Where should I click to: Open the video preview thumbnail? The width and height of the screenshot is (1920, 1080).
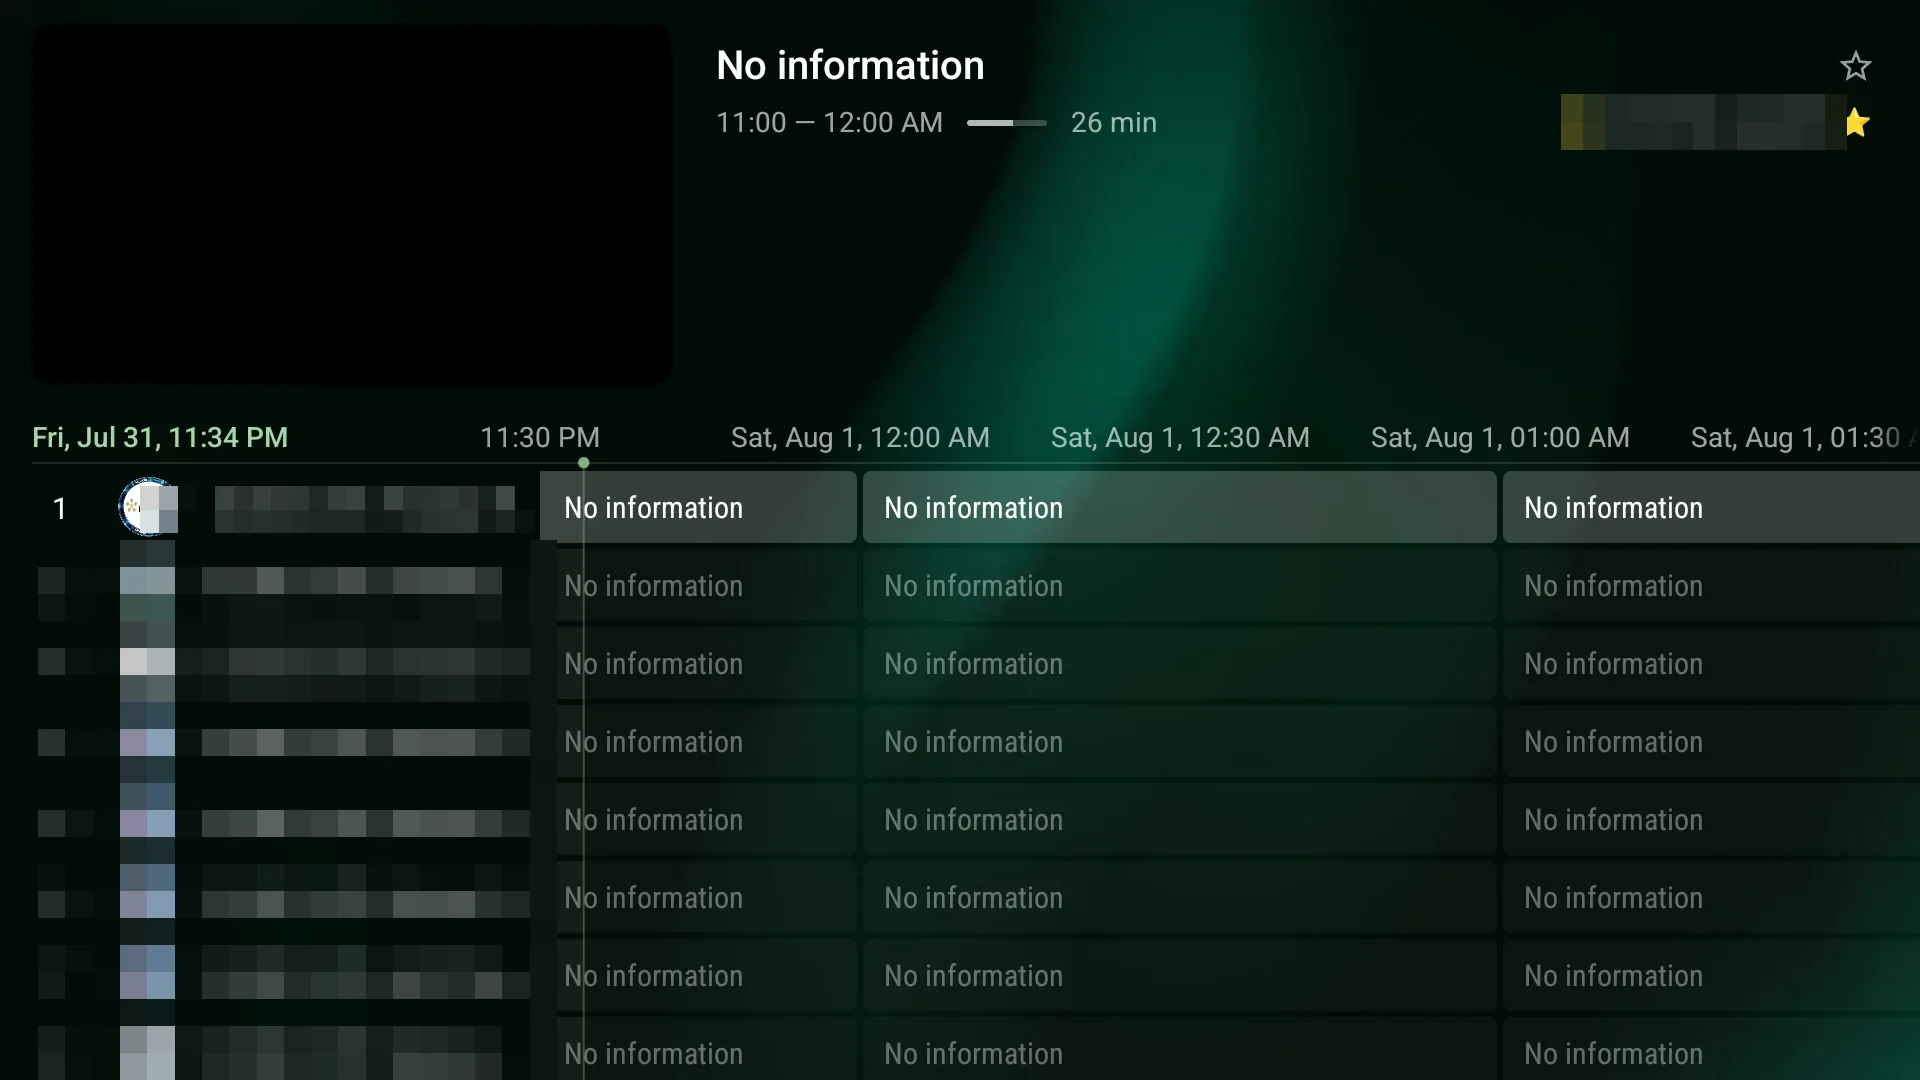(x=351, y=204)
